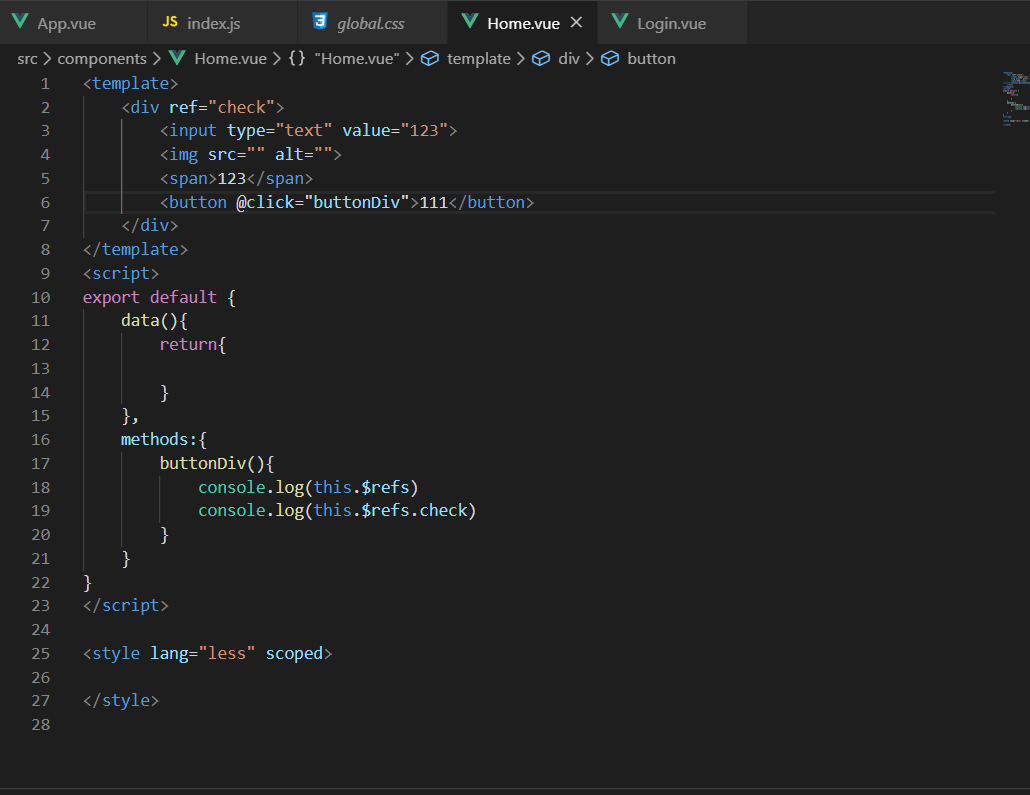Click the Home.vue file breadcrumb
This screenshot has width=1030, height=795.
pyautogui.click(x=231, y=58)
